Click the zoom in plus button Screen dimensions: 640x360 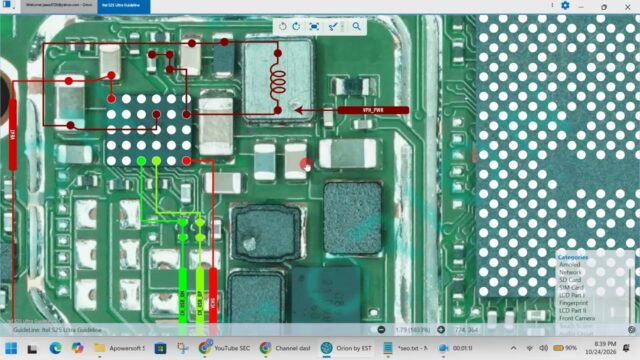tap(441, 329)
